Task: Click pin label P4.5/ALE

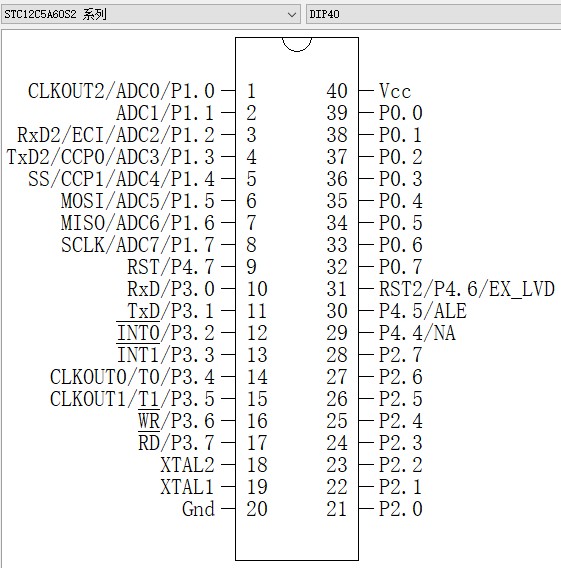Action: tap(423, 311)
